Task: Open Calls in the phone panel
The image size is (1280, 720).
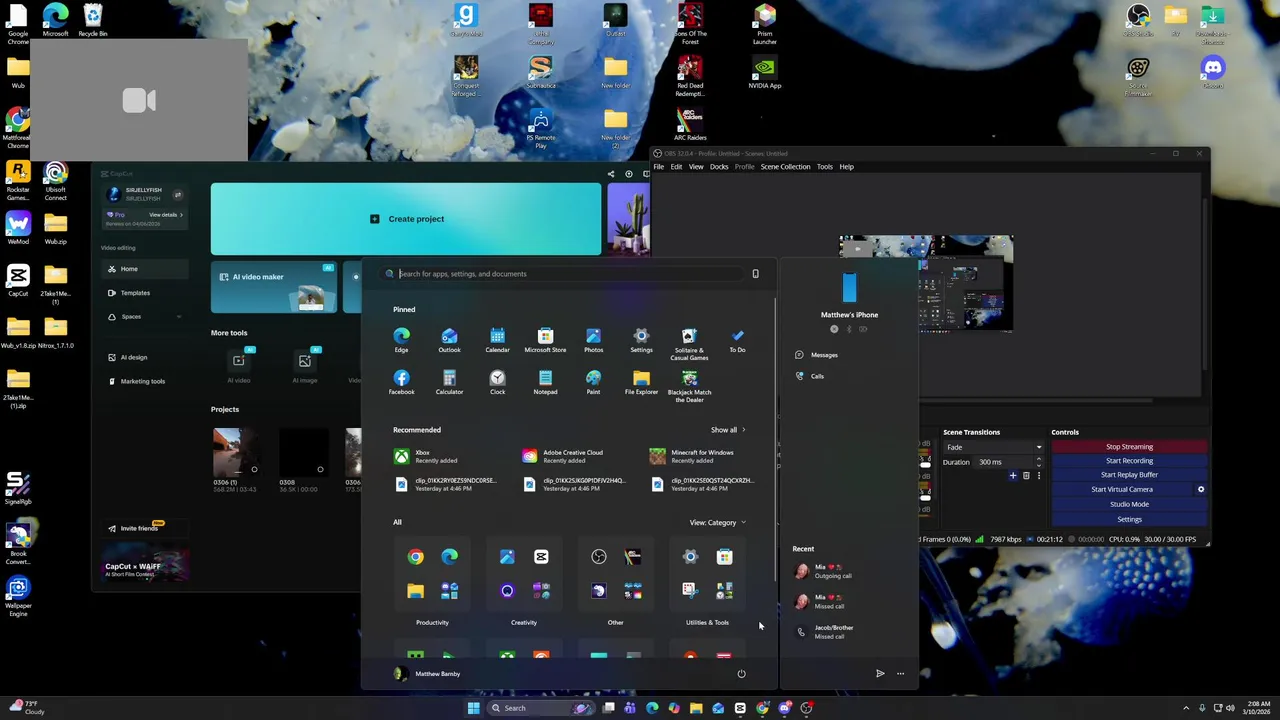Action: (810, 376)
